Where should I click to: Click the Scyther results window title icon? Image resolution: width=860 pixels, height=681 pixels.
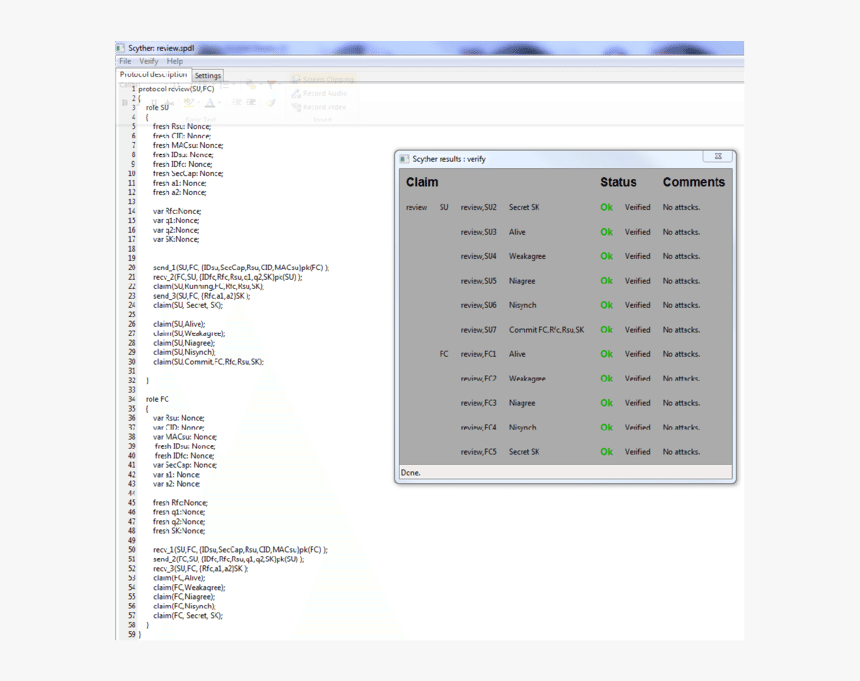click(x=404, y=156)
